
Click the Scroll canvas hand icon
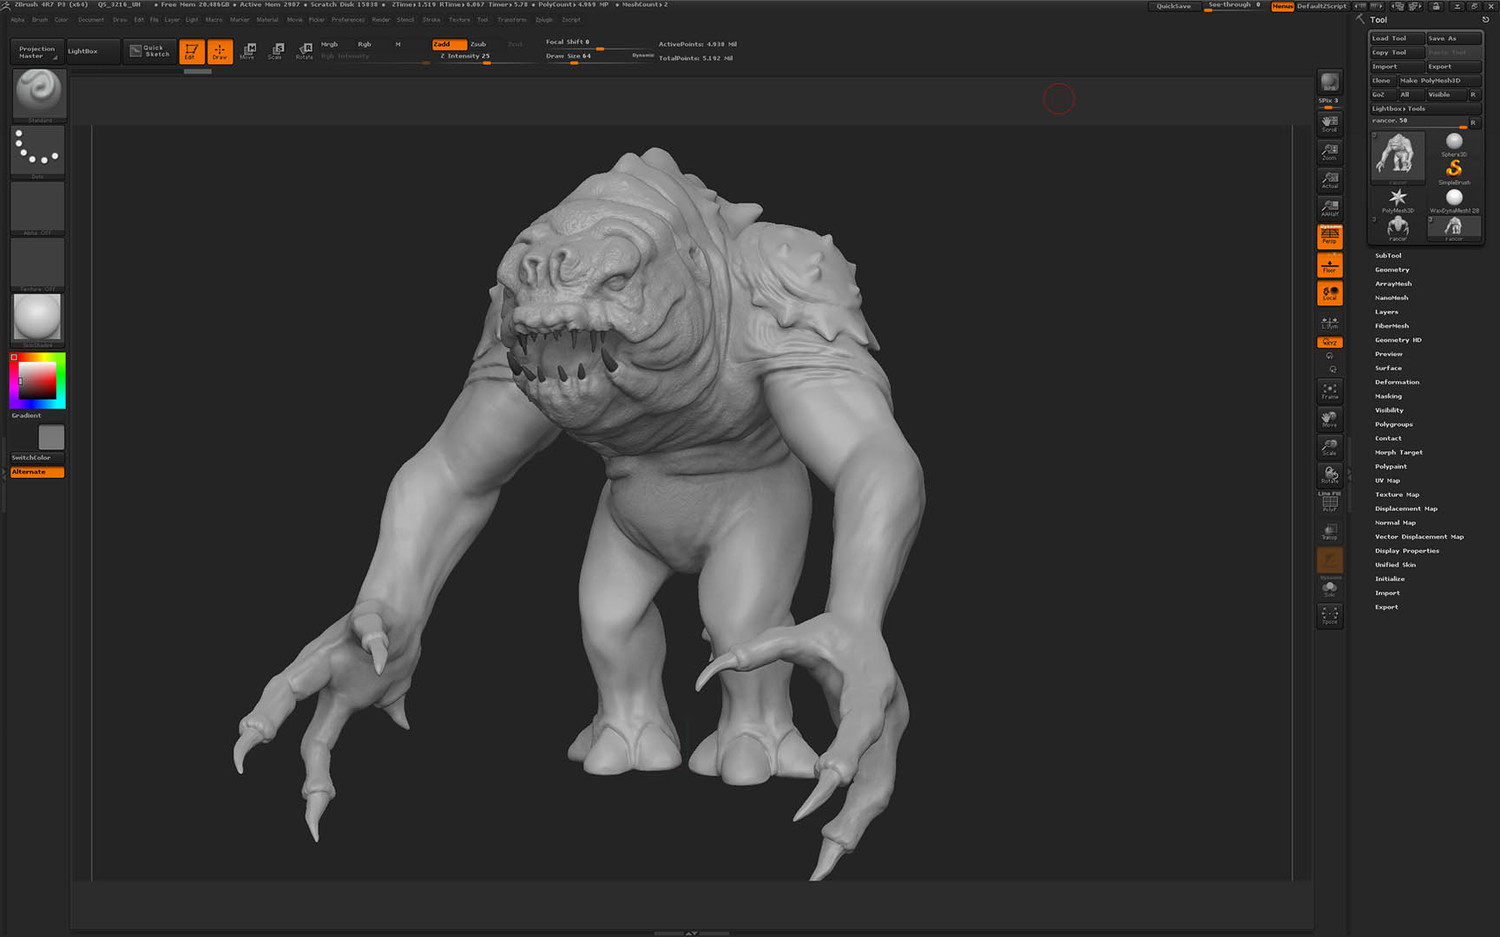[1329, 123]
